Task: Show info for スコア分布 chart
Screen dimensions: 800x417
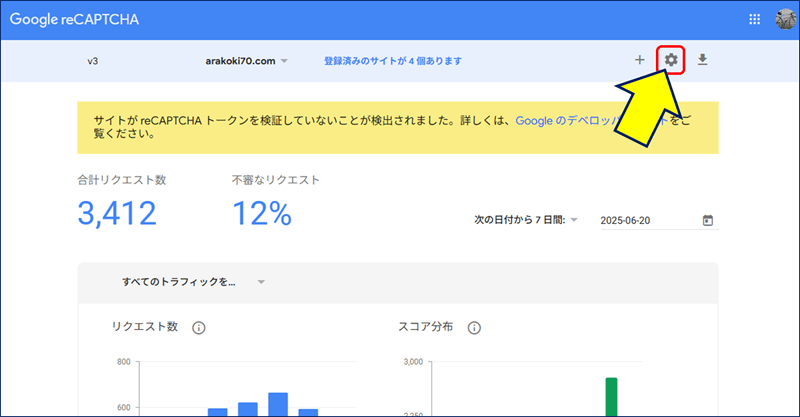Action: 474,328
